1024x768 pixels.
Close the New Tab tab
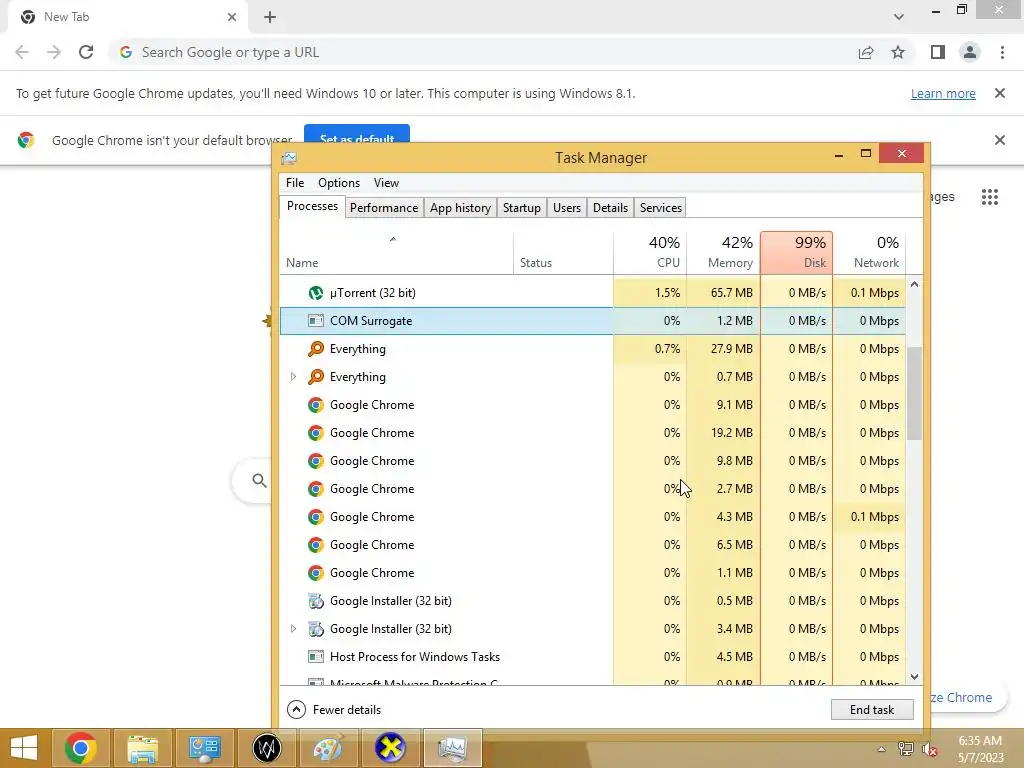click(x=232, y=17)
